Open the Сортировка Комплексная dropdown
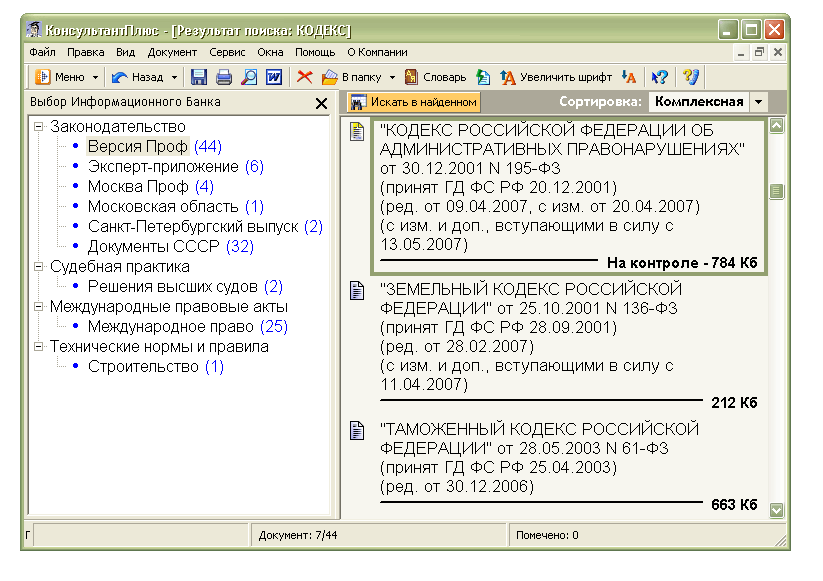 tap(759, 102)
